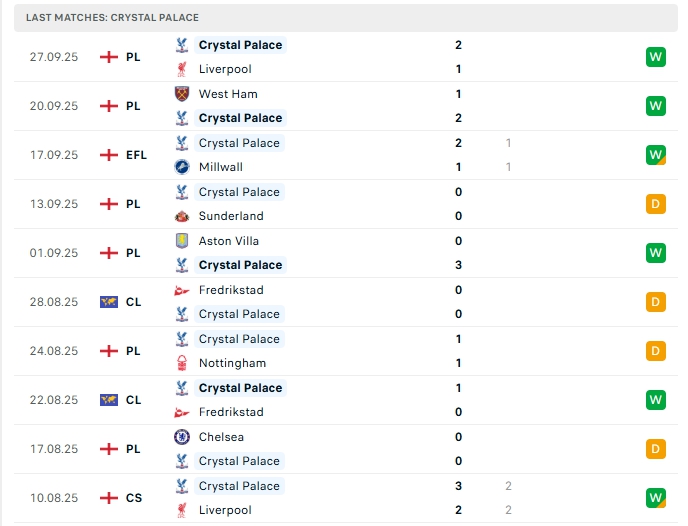This screenshot has width=688, height=526.
Task: Click the England flag on the 20.09.25 row
Action: [109, 106]
